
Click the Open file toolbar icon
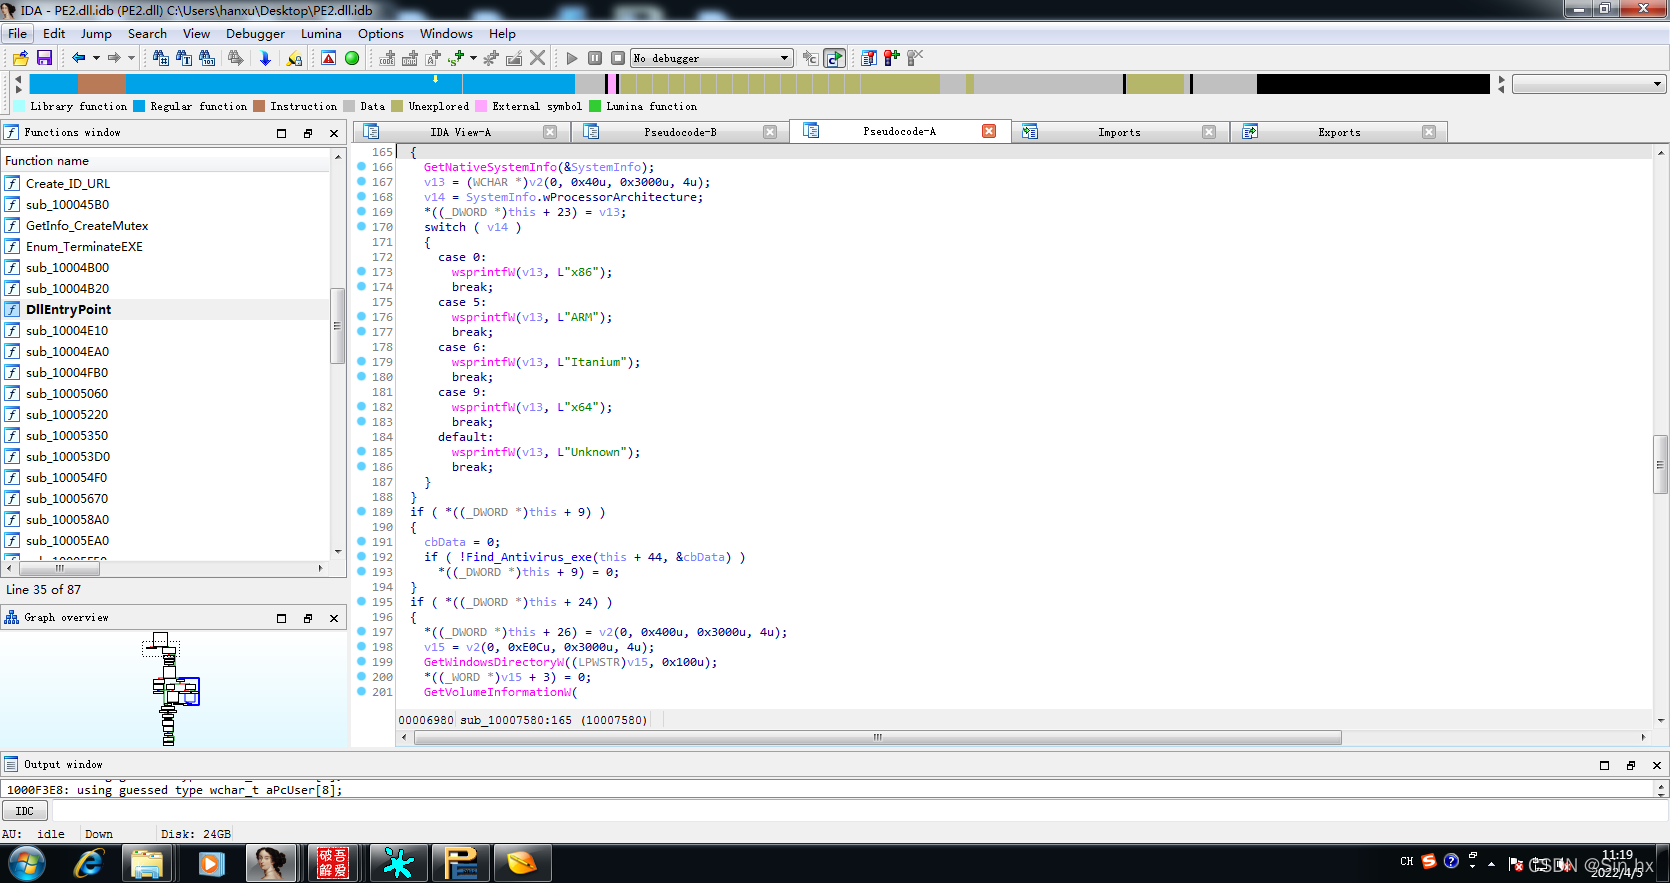[x=20, y=58]
